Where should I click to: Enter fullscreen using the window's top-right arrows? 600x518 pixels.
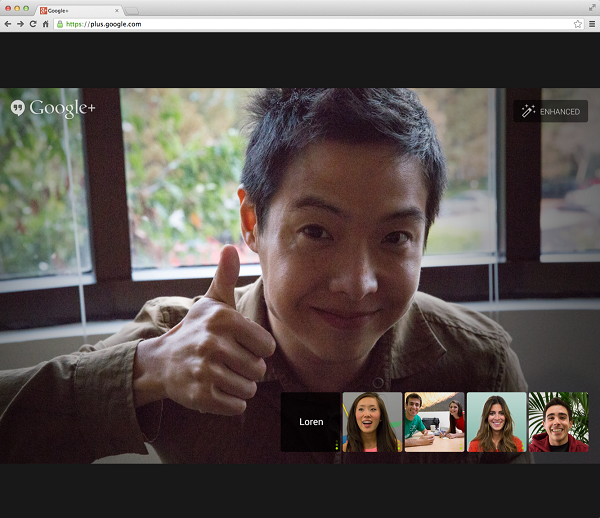(x=591, y=8)
